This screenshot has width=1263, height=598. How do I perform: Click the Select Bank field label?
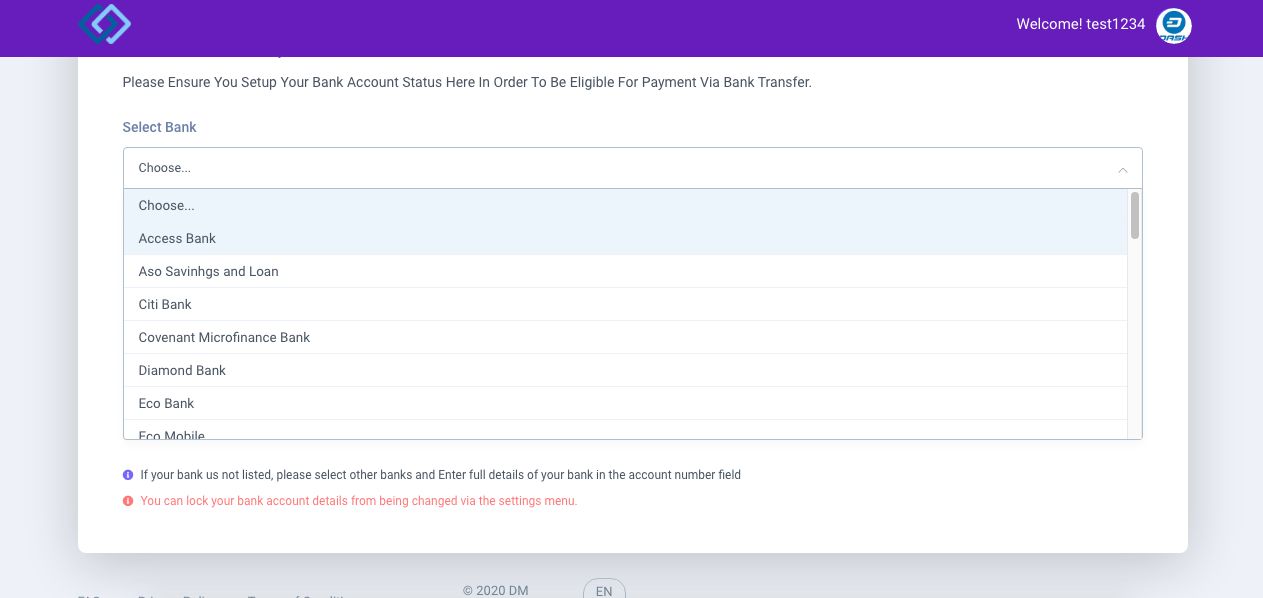[159, 127]
